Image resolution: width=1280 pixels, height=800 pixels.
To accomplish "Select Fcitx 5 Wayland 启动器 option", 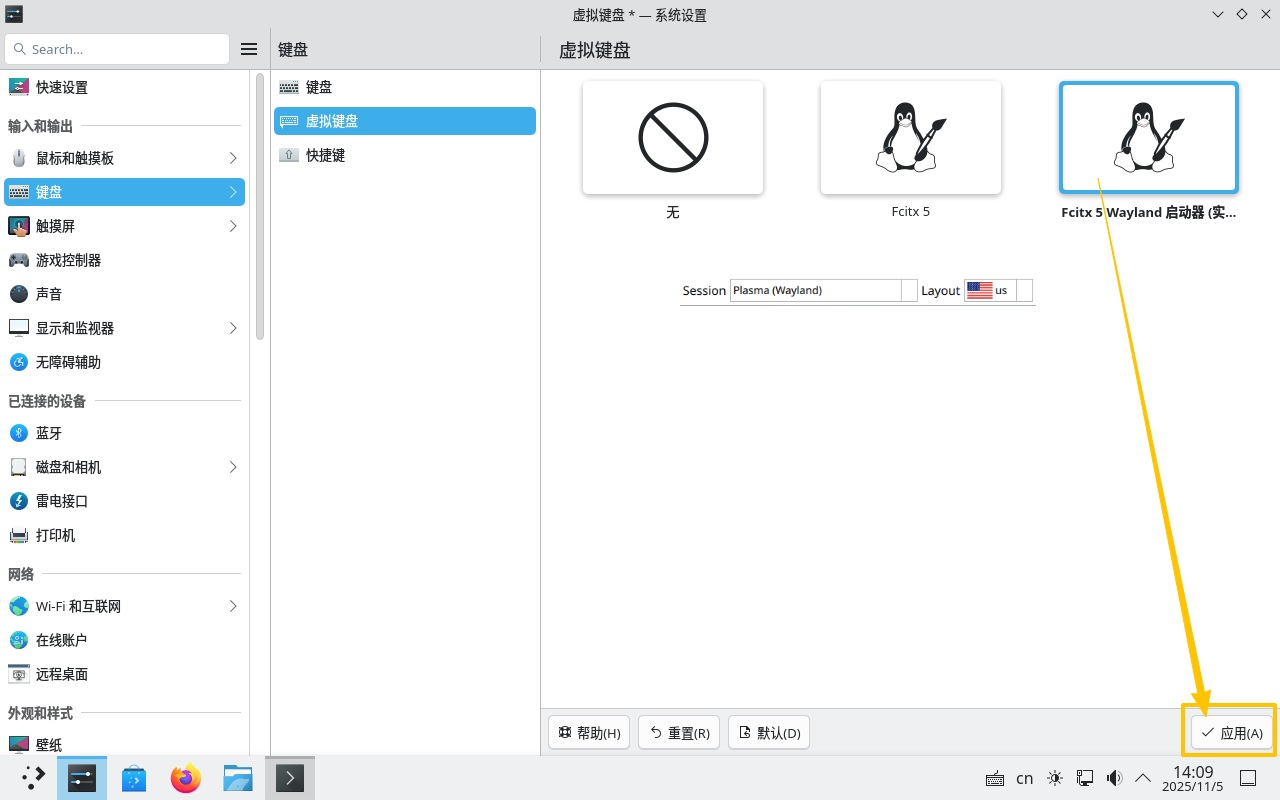I will coord(1148,138).
